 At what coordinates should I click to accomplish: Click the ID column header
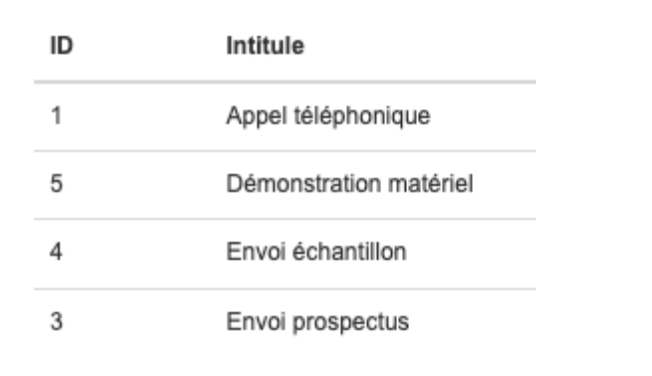click(62, 45)
